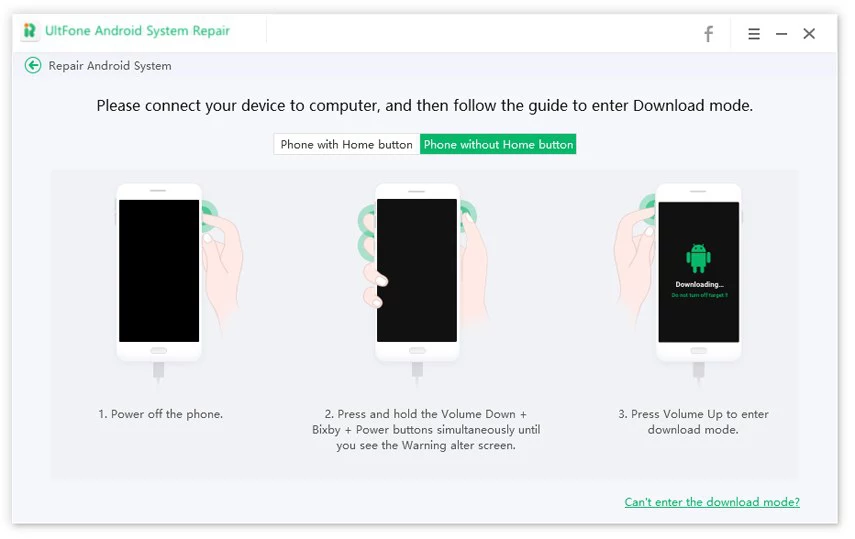The width and height of the screenshot is (855, 539).
Task: Go back using the green arrow icon
Action: coord(33,66)
